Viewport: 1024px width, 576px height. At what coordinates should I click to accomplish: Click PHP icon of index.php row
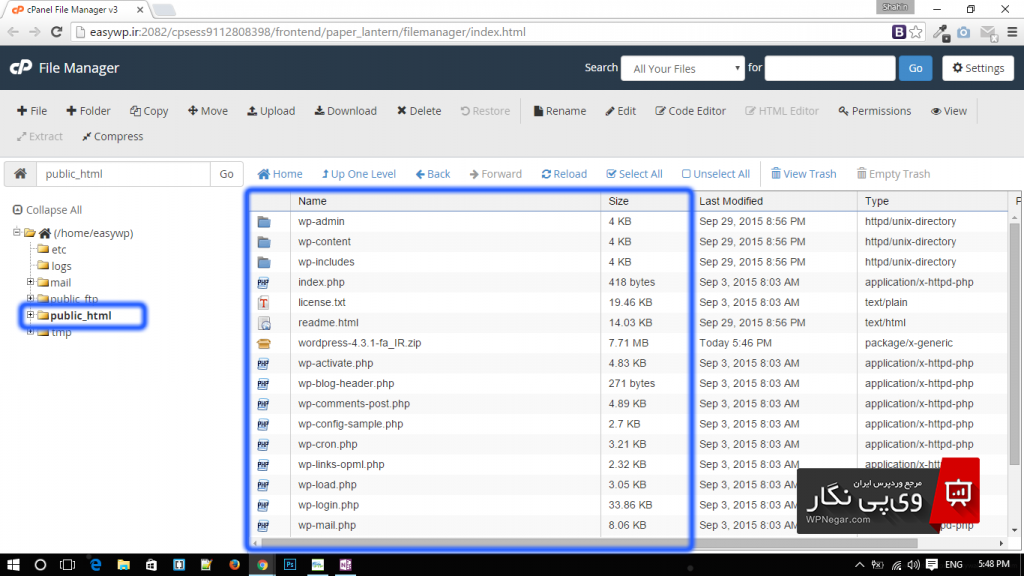263,283
